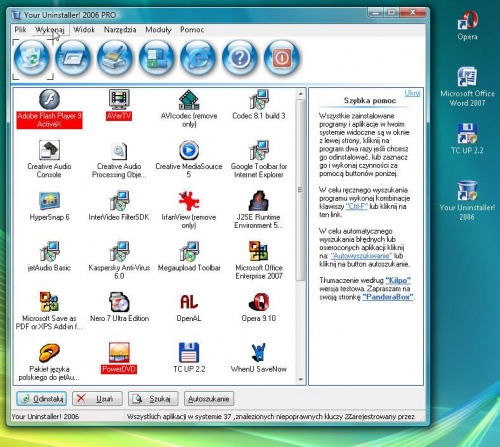The width and height of the screenshot is (500, 447).
Task: Select J2SE Runtime Environment entry
Action: (x=259, y=210)
